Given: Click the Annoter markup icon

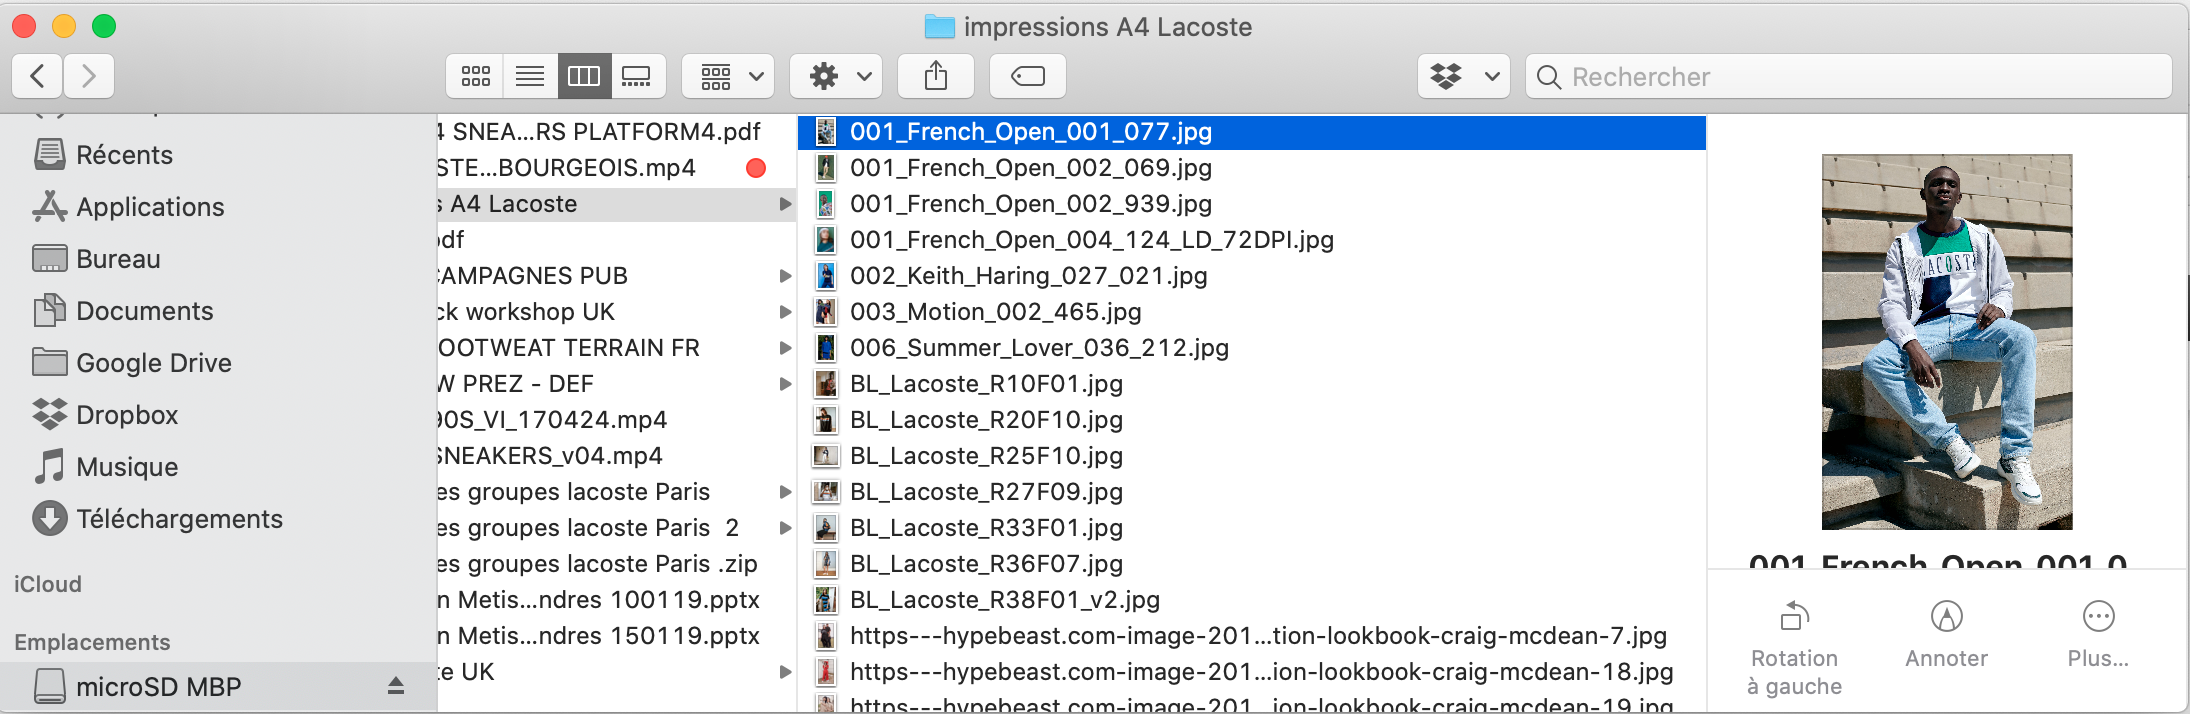Looking at the screenshot, I should click(1946, 617).
